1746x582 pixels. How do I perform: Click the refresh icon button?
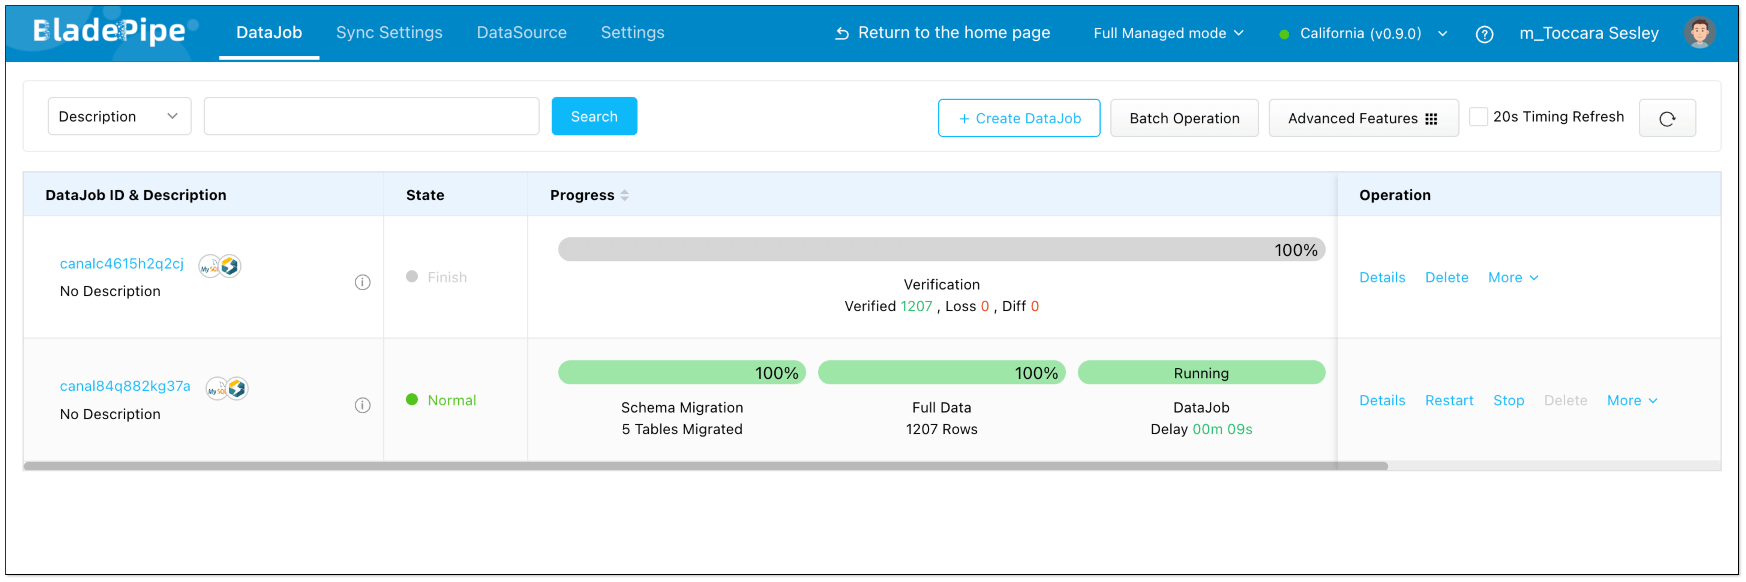(x=1666, y=118)
